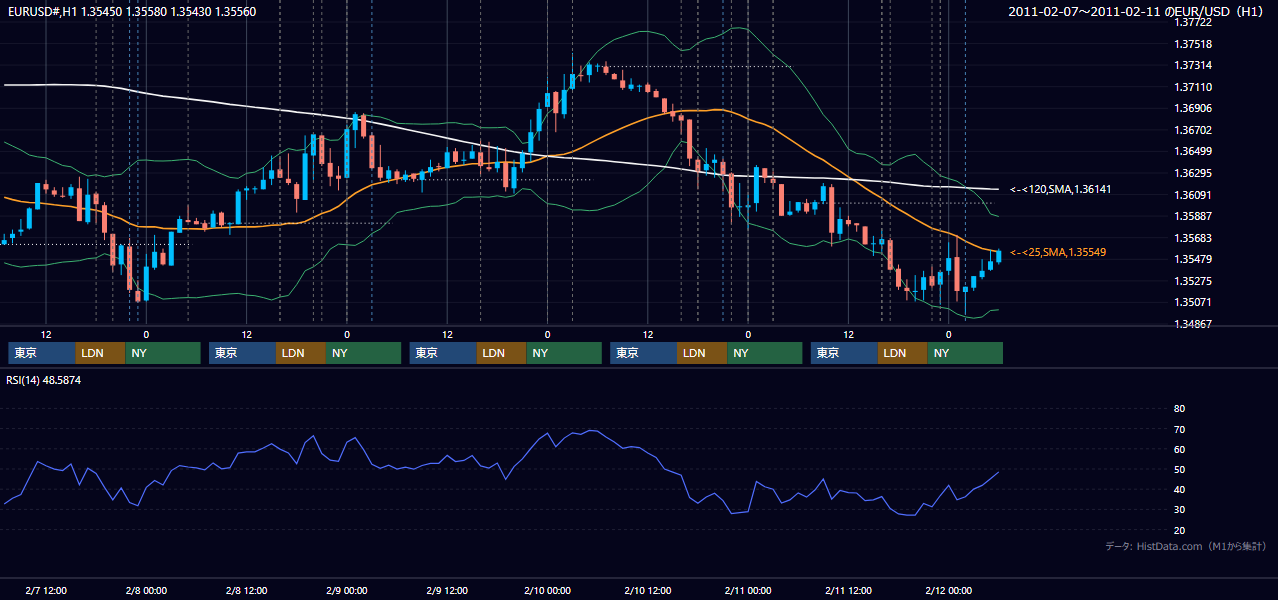Viewport: 1278px width, 600px height.
Task: Click the 2/9 00:00 date label
Action: pyautogui.click(x=347, y=591)
